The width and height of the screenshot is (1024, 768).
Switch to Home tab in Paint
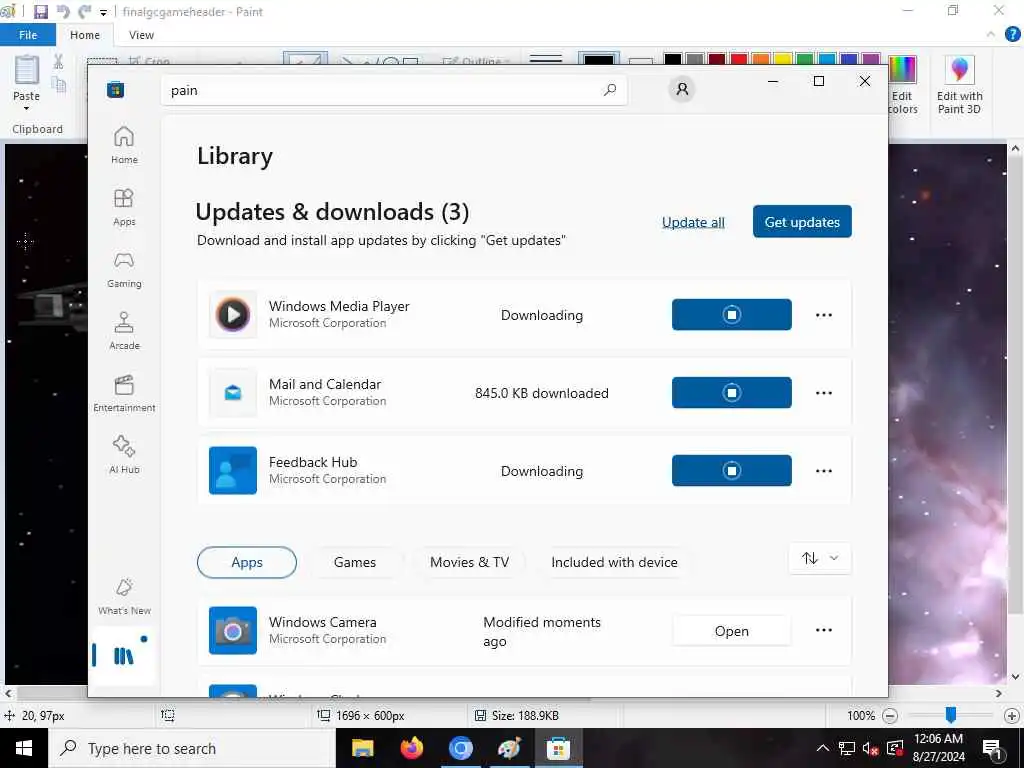(85, 35)
